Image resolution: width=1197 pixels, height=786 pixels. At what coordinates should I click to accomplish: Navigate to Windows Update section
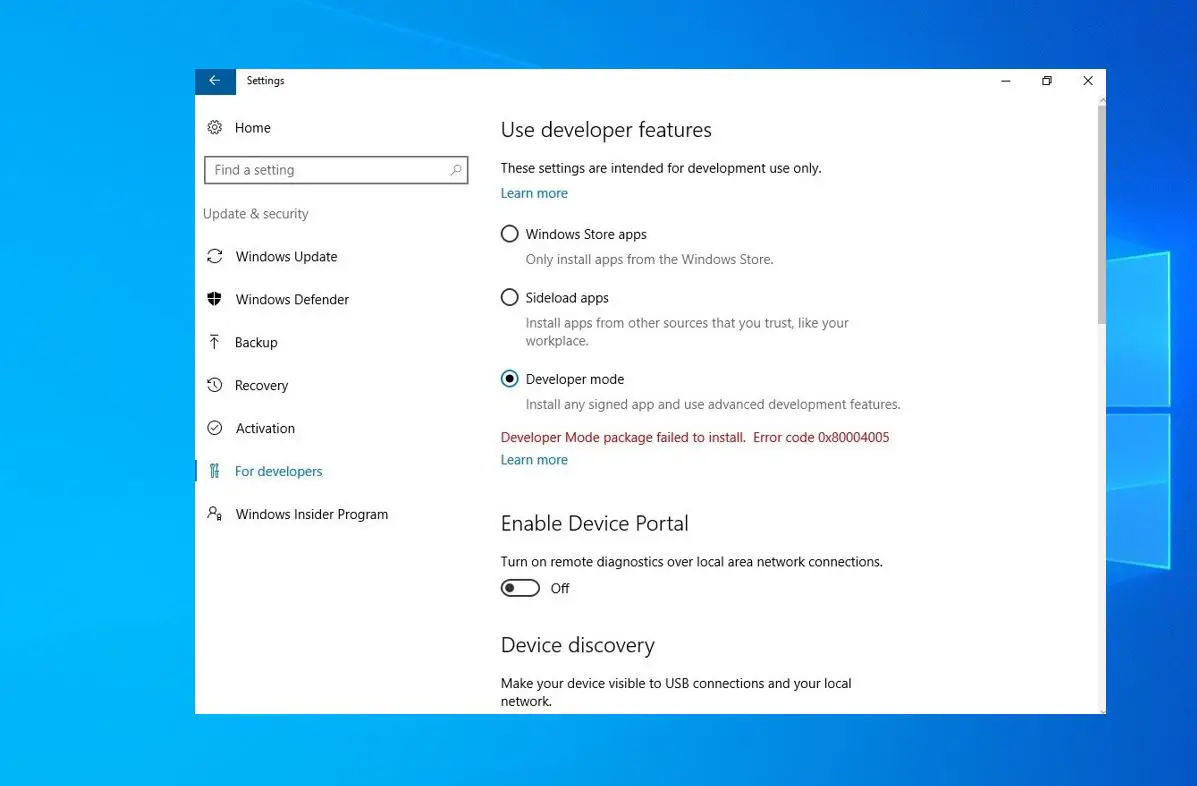coord(286,256)
